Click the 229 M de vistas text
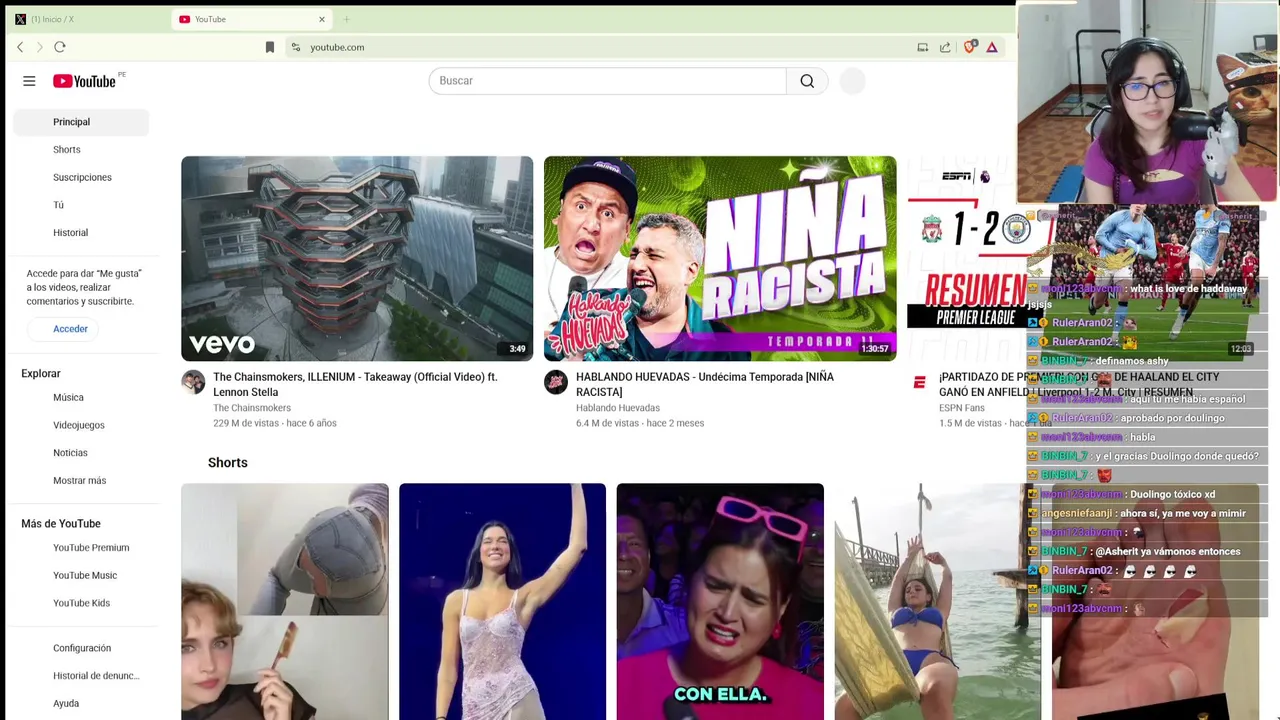This screenshot has width=1280, height=720. pos(244,423)
